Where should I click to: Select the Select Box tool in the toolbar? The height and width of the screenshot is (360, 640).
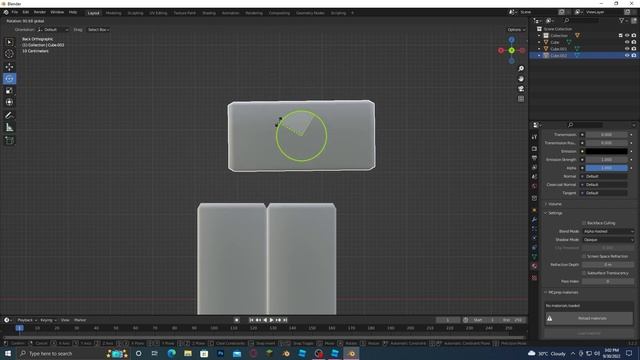click(x=9, y=42)
